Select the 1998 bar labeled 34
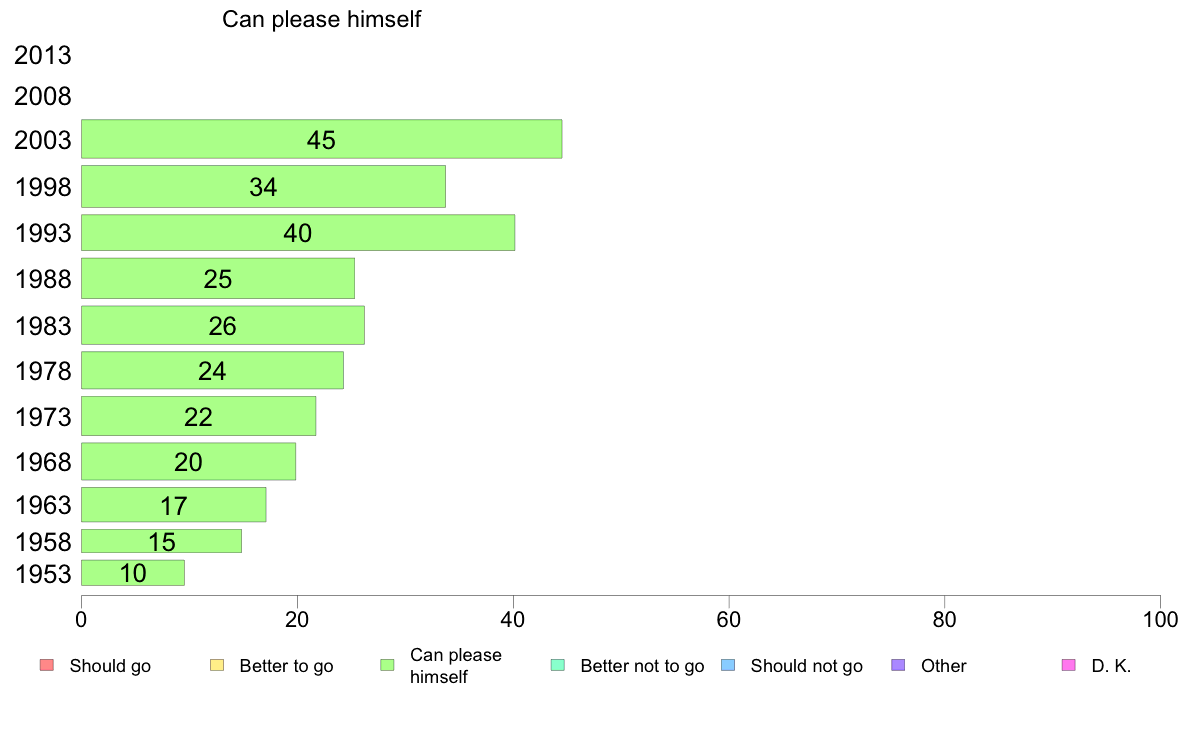This screenshot has height=736, width=1188. [263, 186]
